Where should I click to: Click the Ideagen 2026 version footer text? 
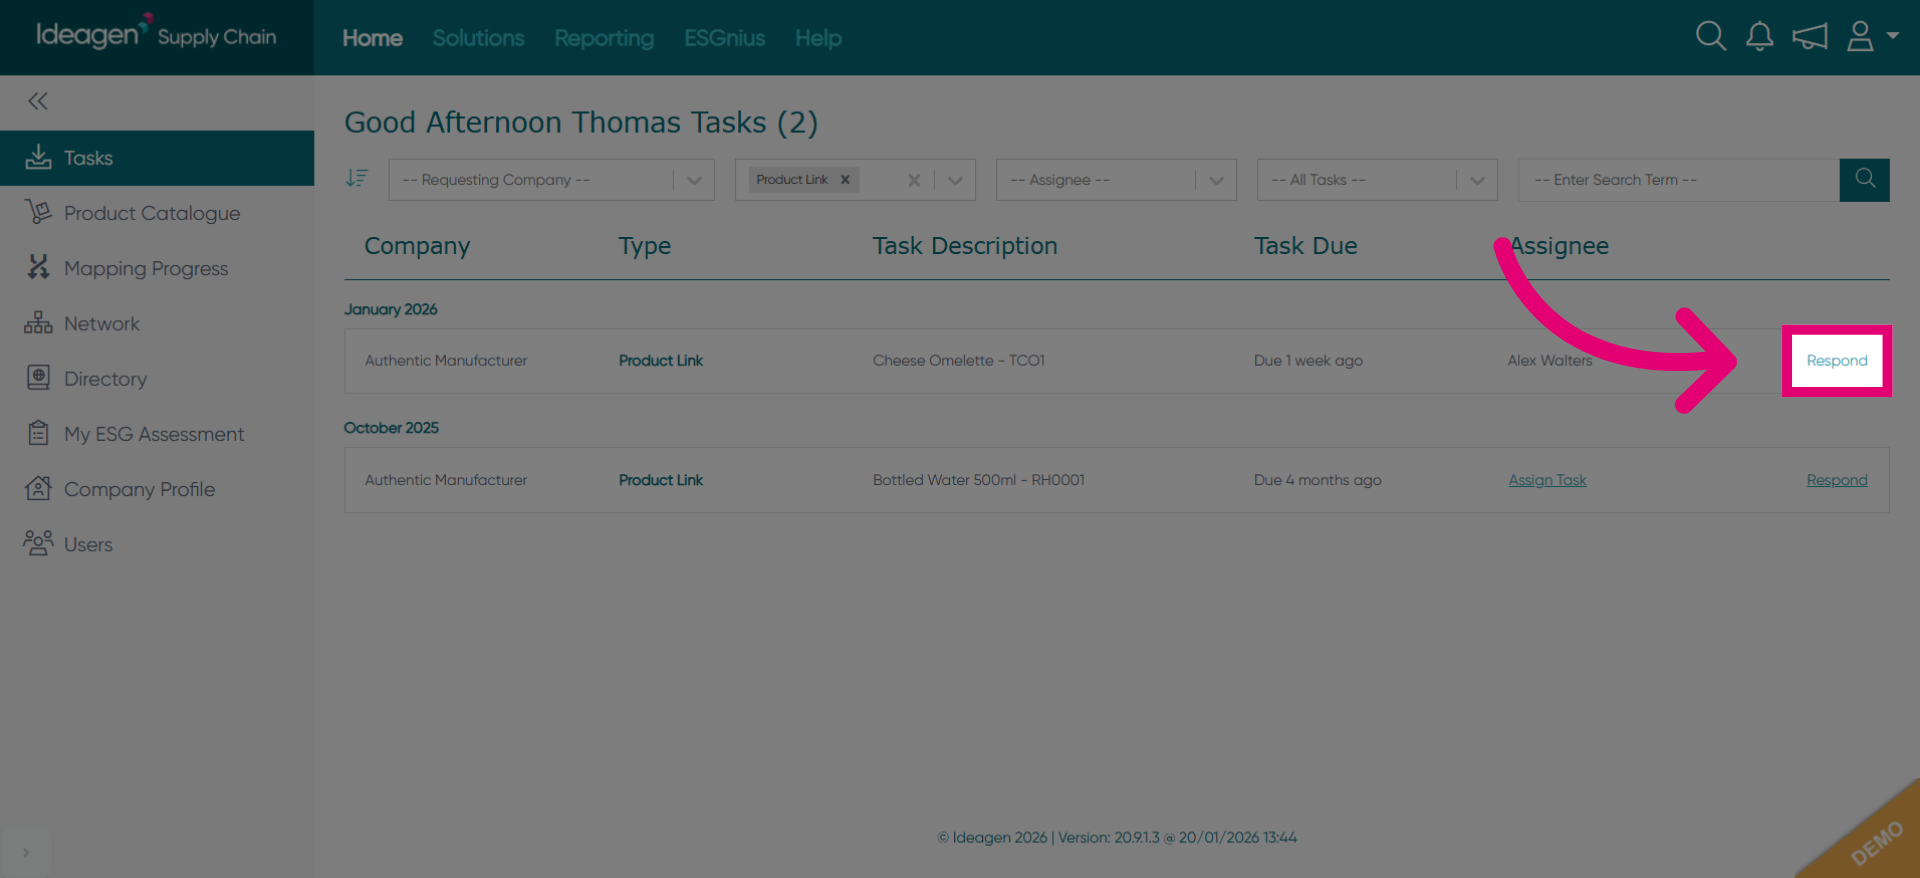coord(1117,838)
